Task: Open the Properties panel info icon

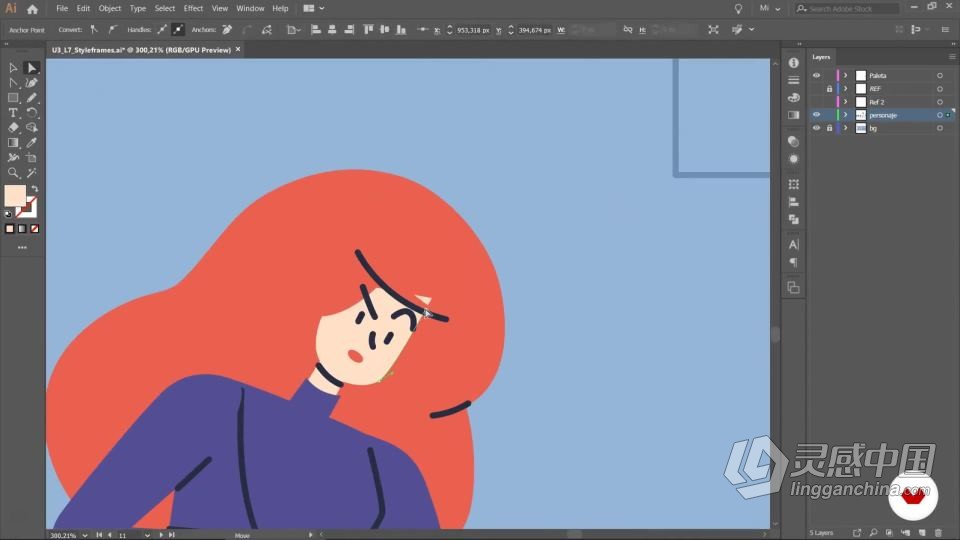Action: [793, 62]
